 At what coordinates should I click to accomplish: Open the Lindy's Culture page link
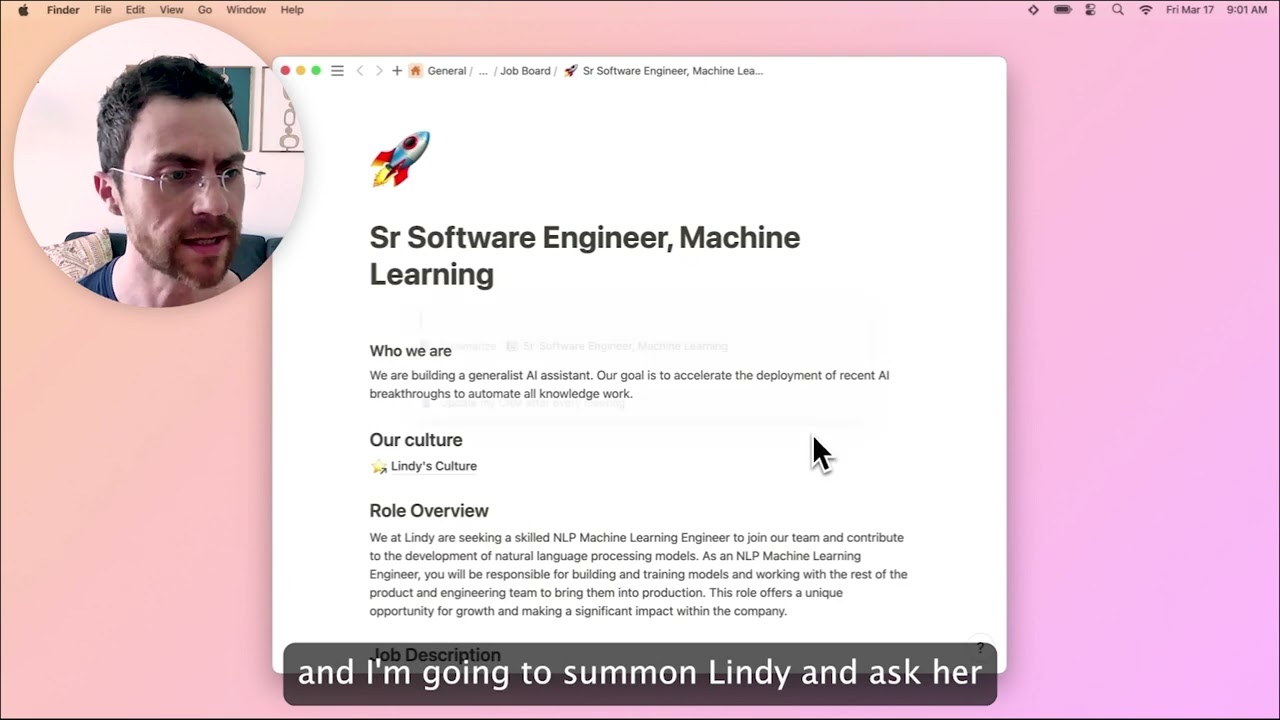coord(434,466)
